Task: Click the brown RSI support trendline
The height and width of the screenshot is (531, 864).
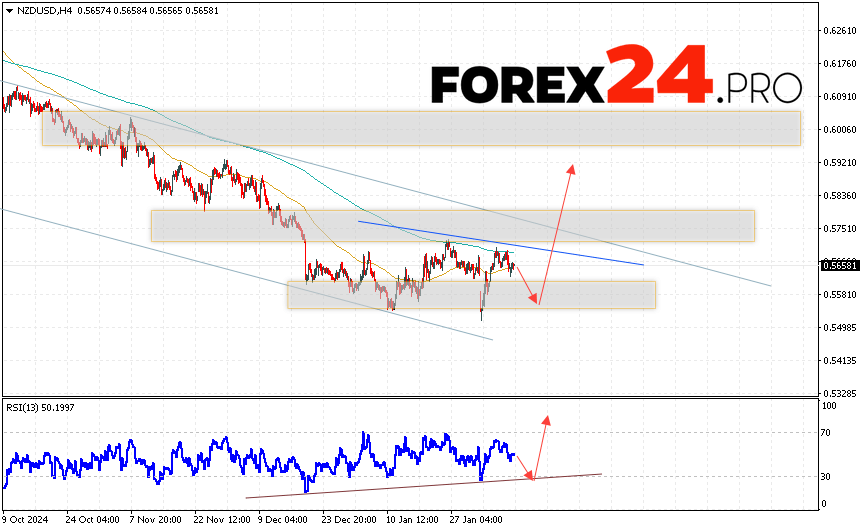Action: click(x=420, y=485)
